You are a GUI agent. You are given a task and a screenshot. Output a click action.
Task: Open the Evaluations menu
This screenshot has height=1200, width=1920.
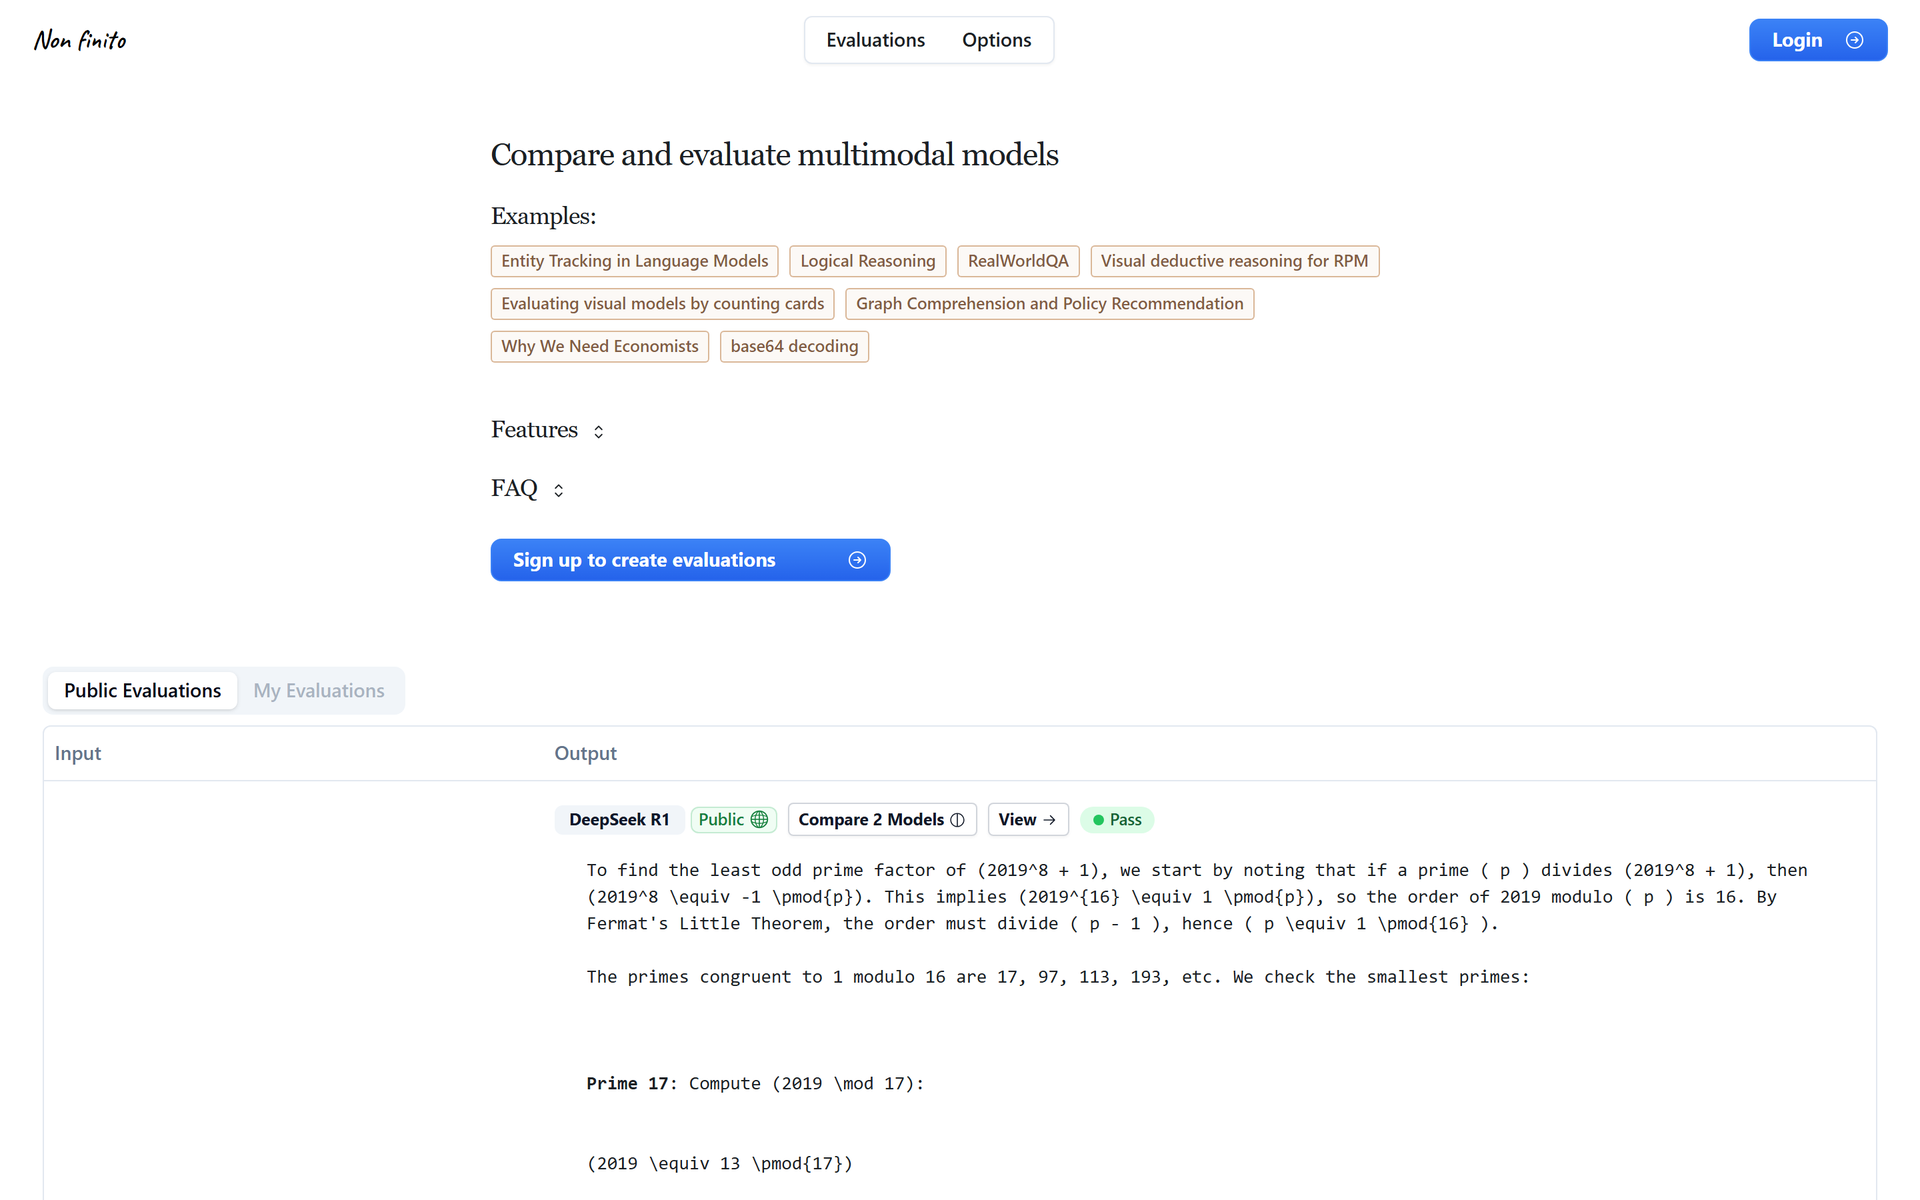(x=875, y=40)
